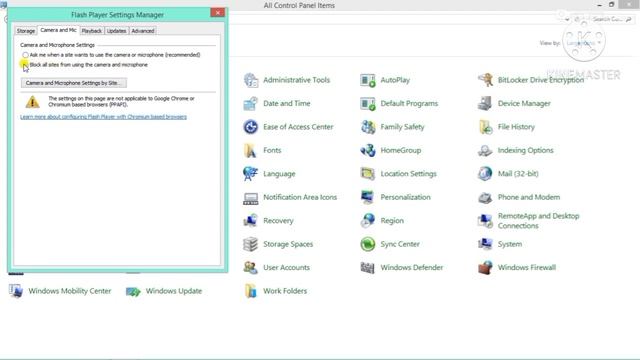Switch to the Advanced tab
The width and height of the screenshot is (640, 360).
tap(143, 31)
